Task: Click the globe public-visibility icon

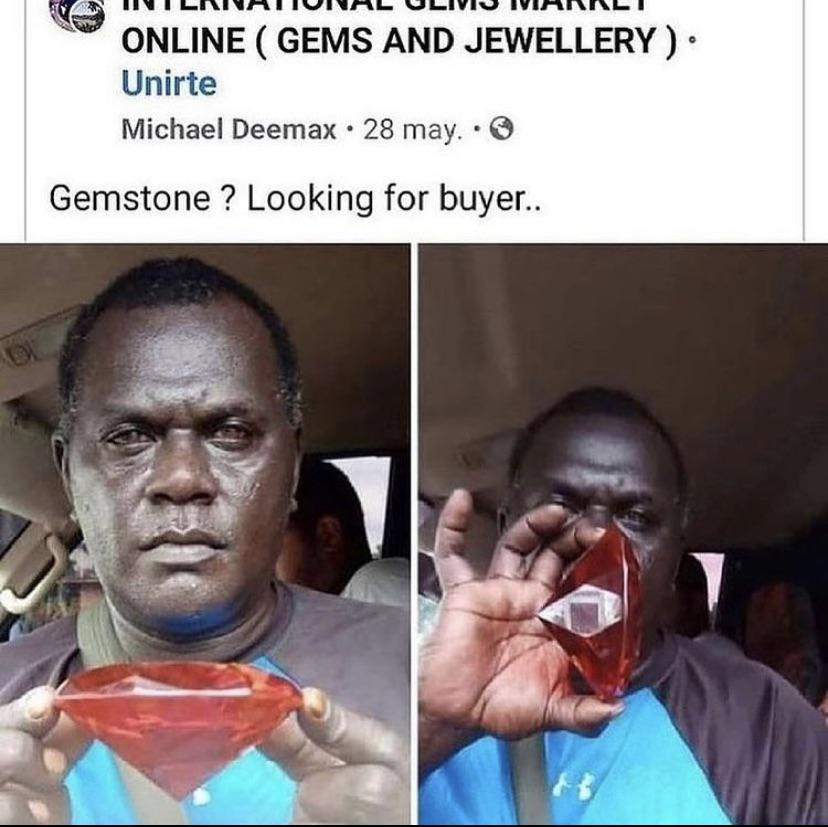Action: tap(501, 128)
